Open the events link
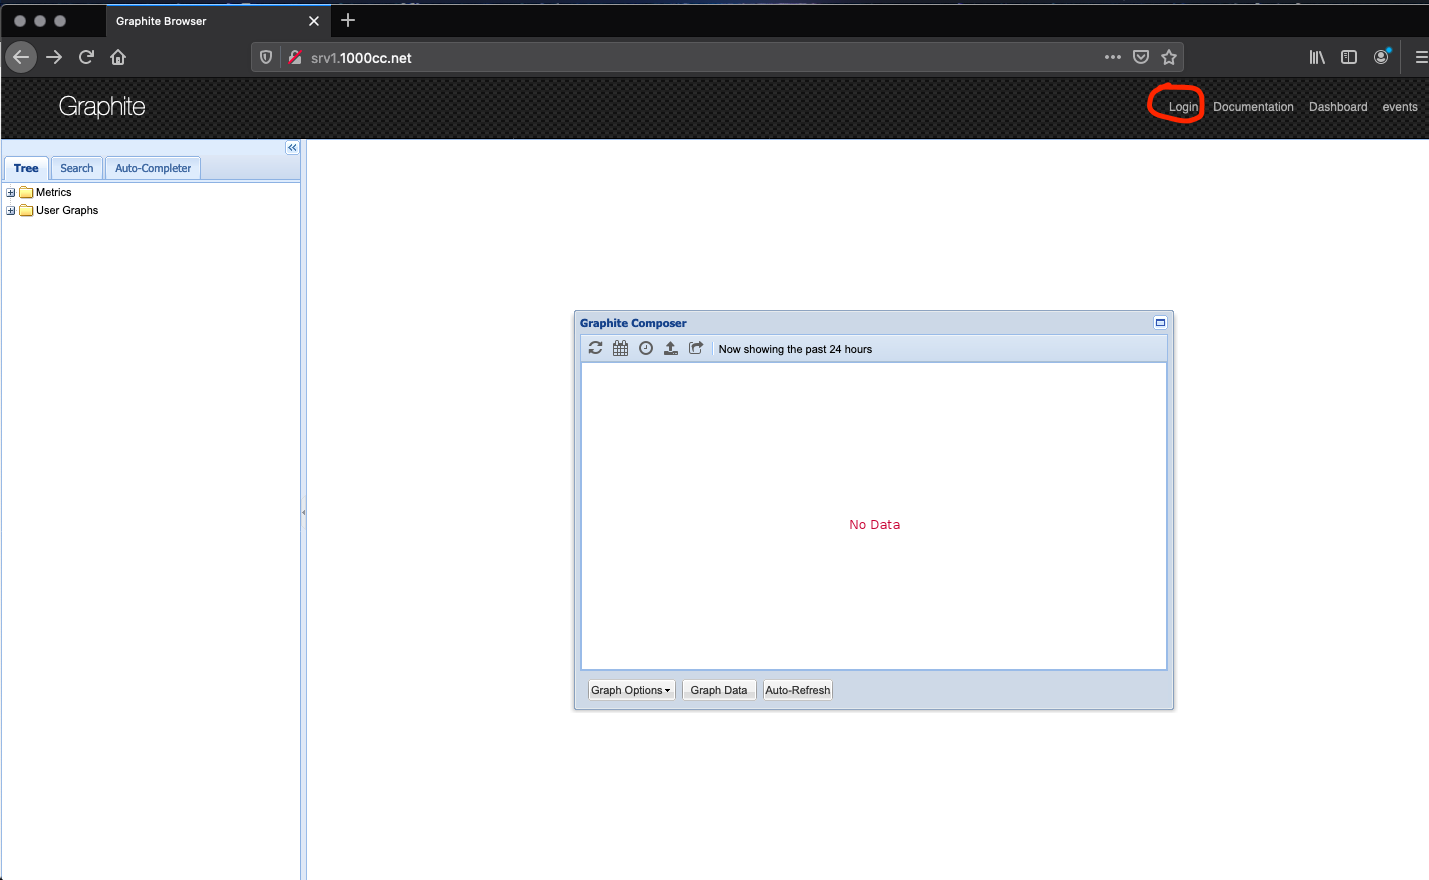Screen dimensions: 1429x880 [x=1400, y=107]
